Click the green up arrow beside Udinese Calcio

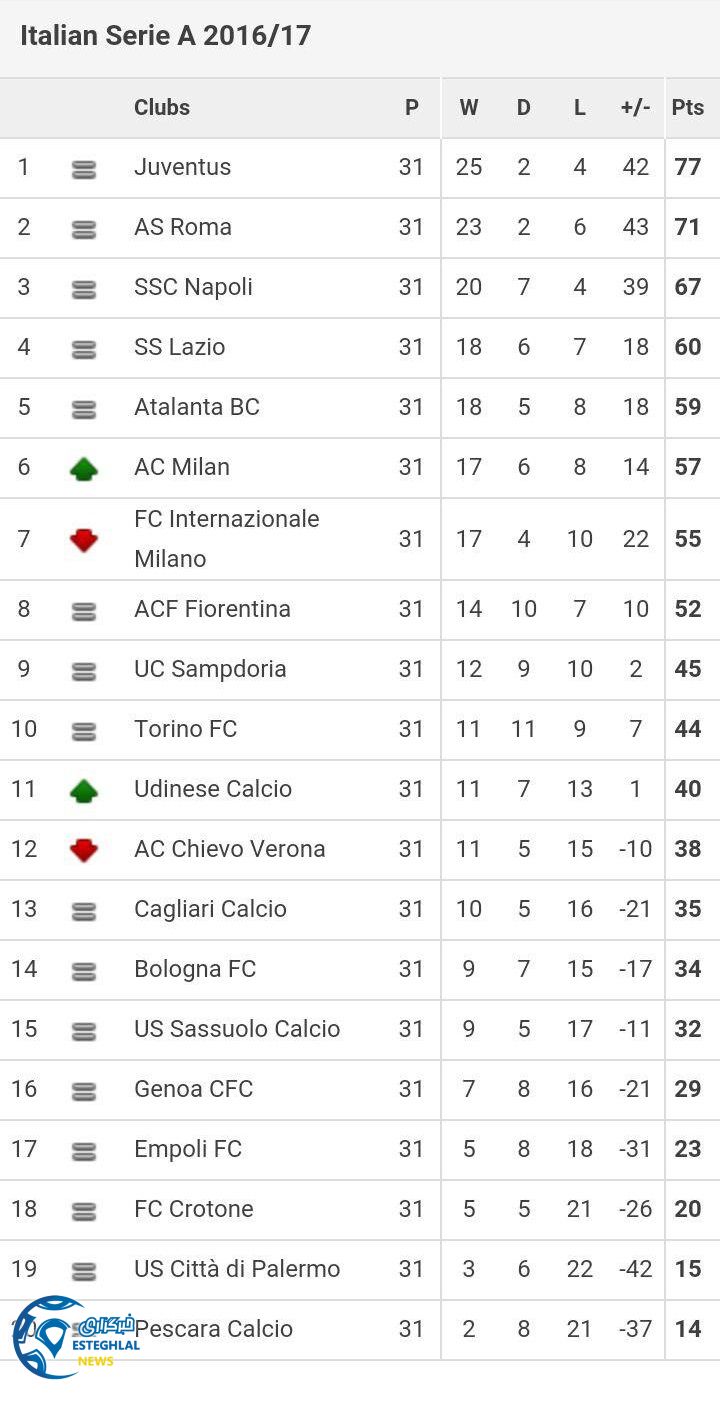pos(84,790)
